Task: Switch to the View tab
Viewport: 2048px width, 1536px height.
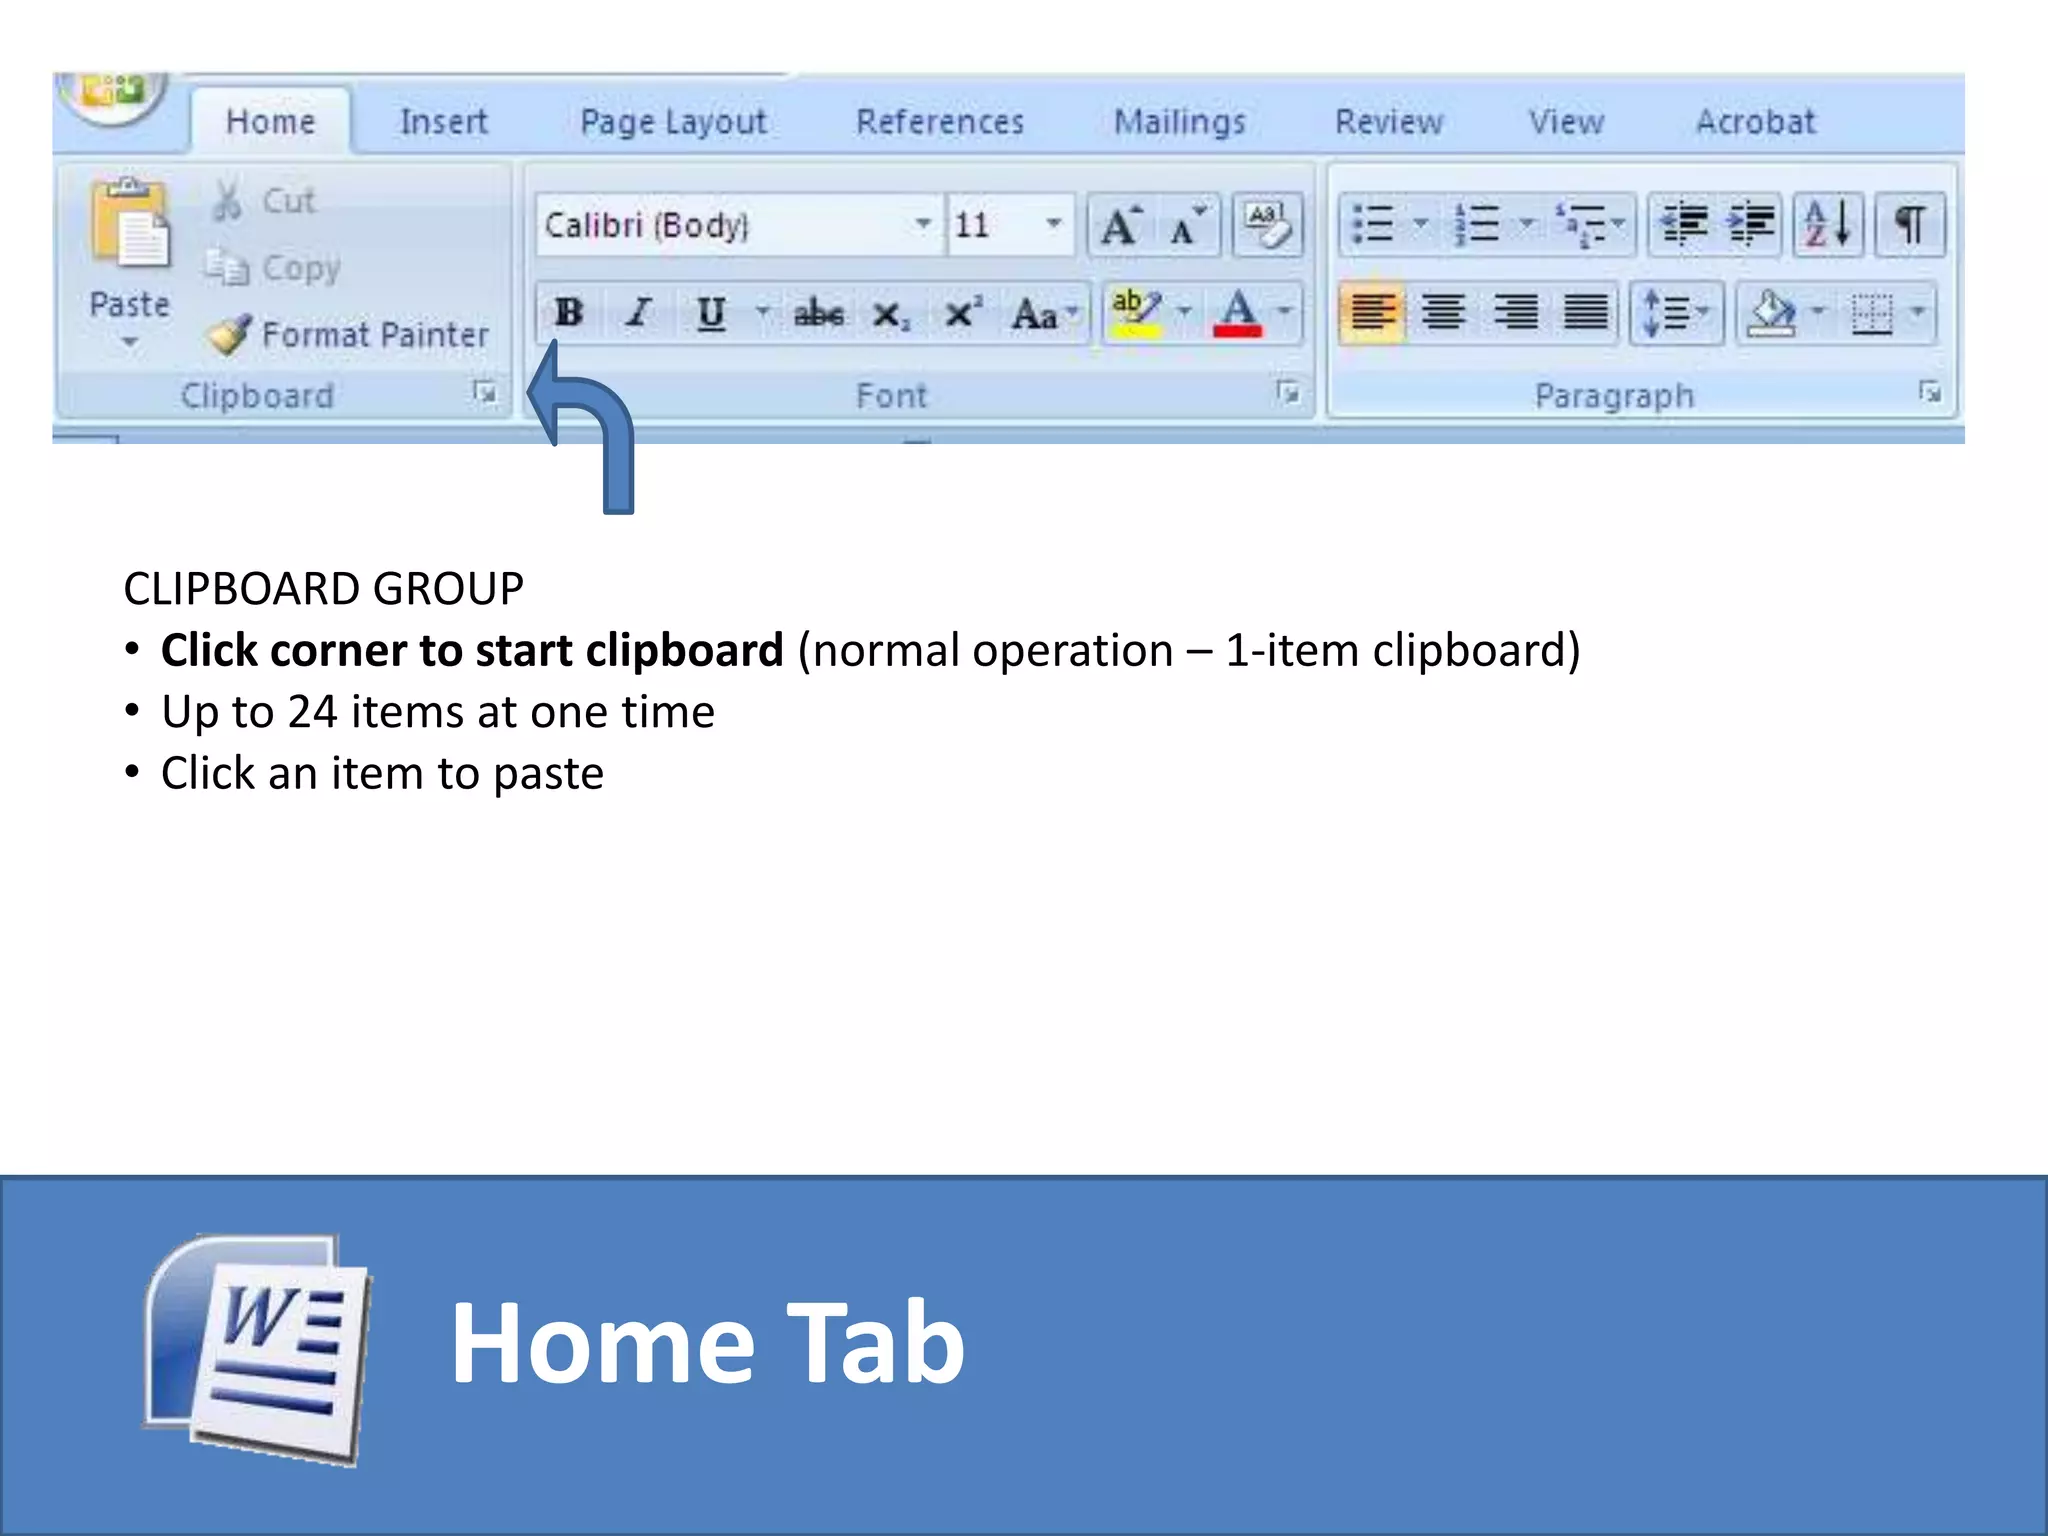Action: (1566, 122)
